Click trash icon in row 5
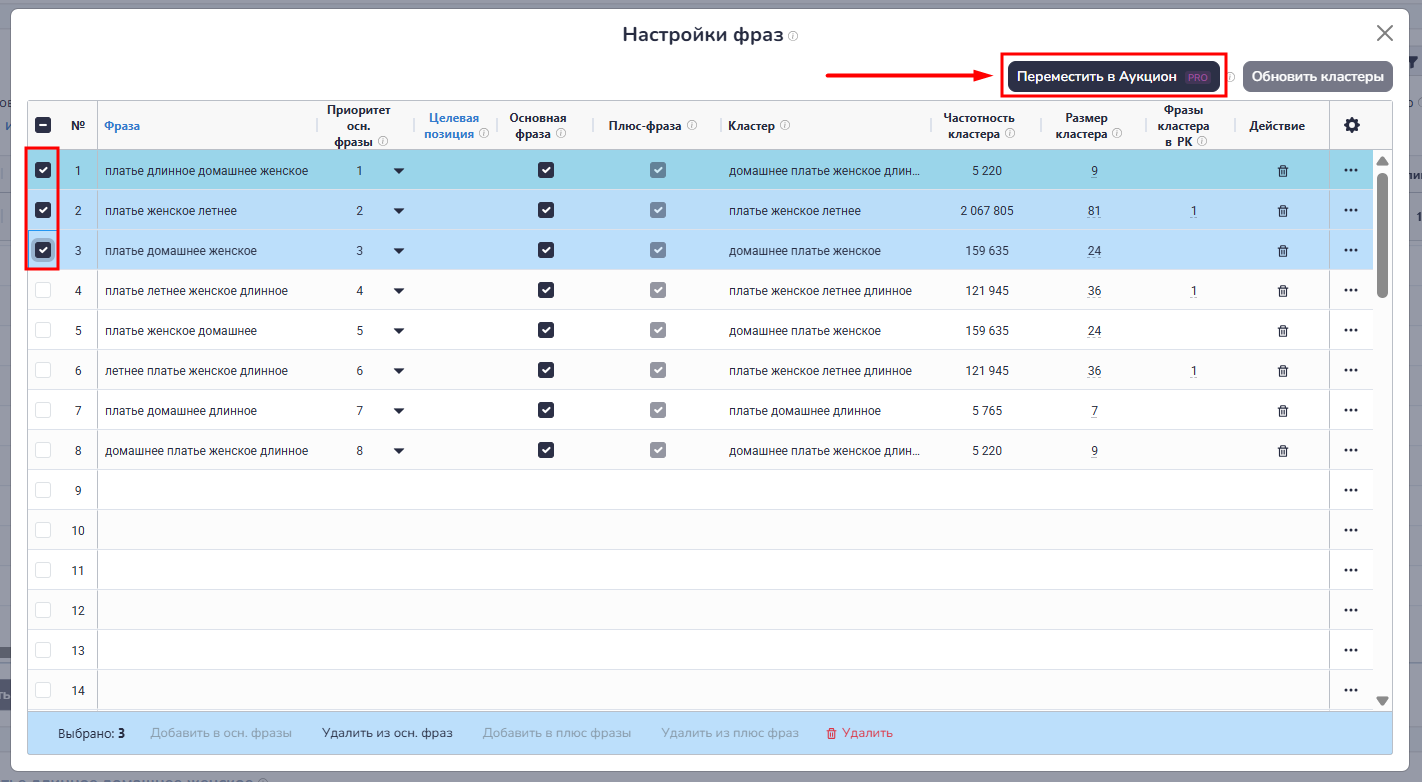This screenshot has height=782, width=1422. tap(1283, 331)
